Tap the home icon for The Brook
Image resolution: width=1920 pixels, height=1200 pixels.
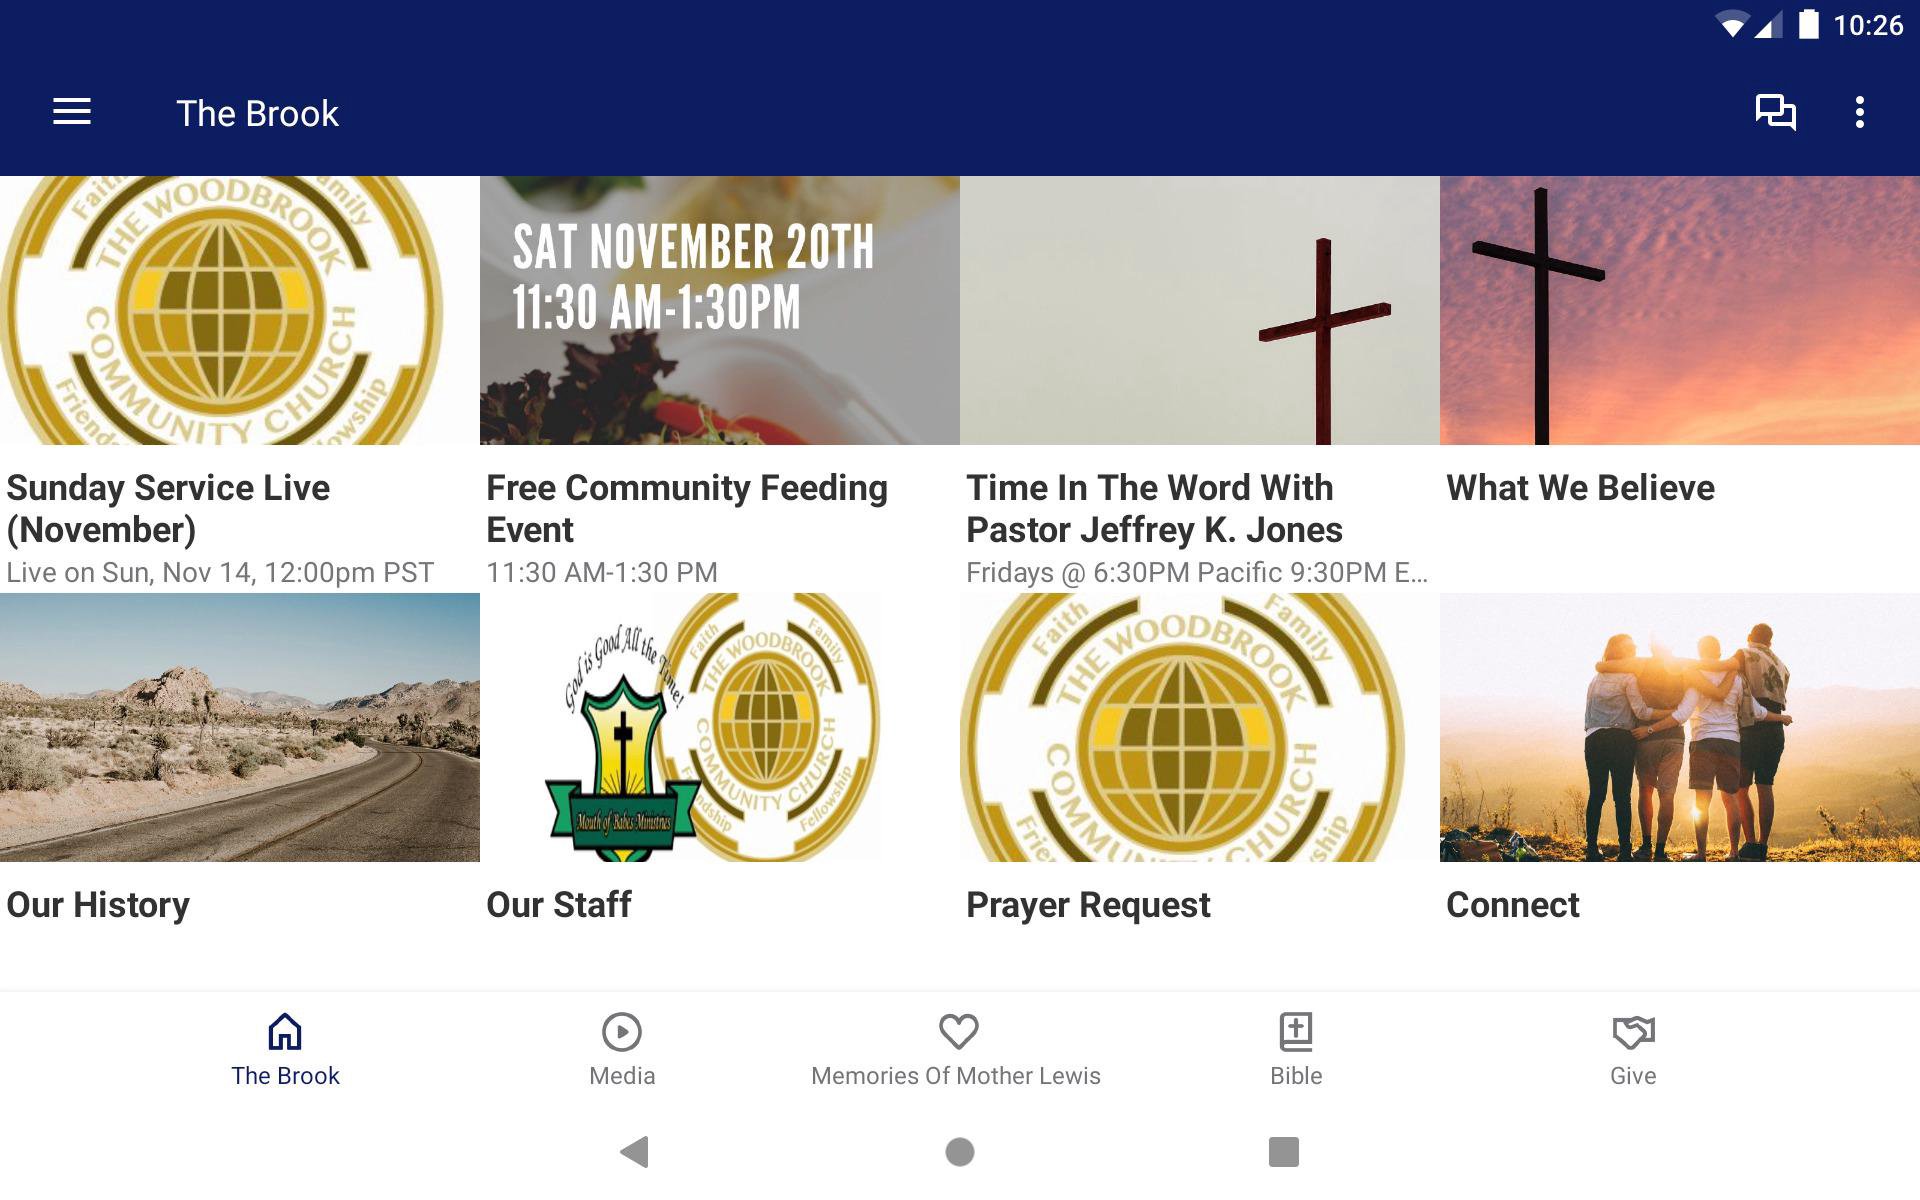[285, 1031]
